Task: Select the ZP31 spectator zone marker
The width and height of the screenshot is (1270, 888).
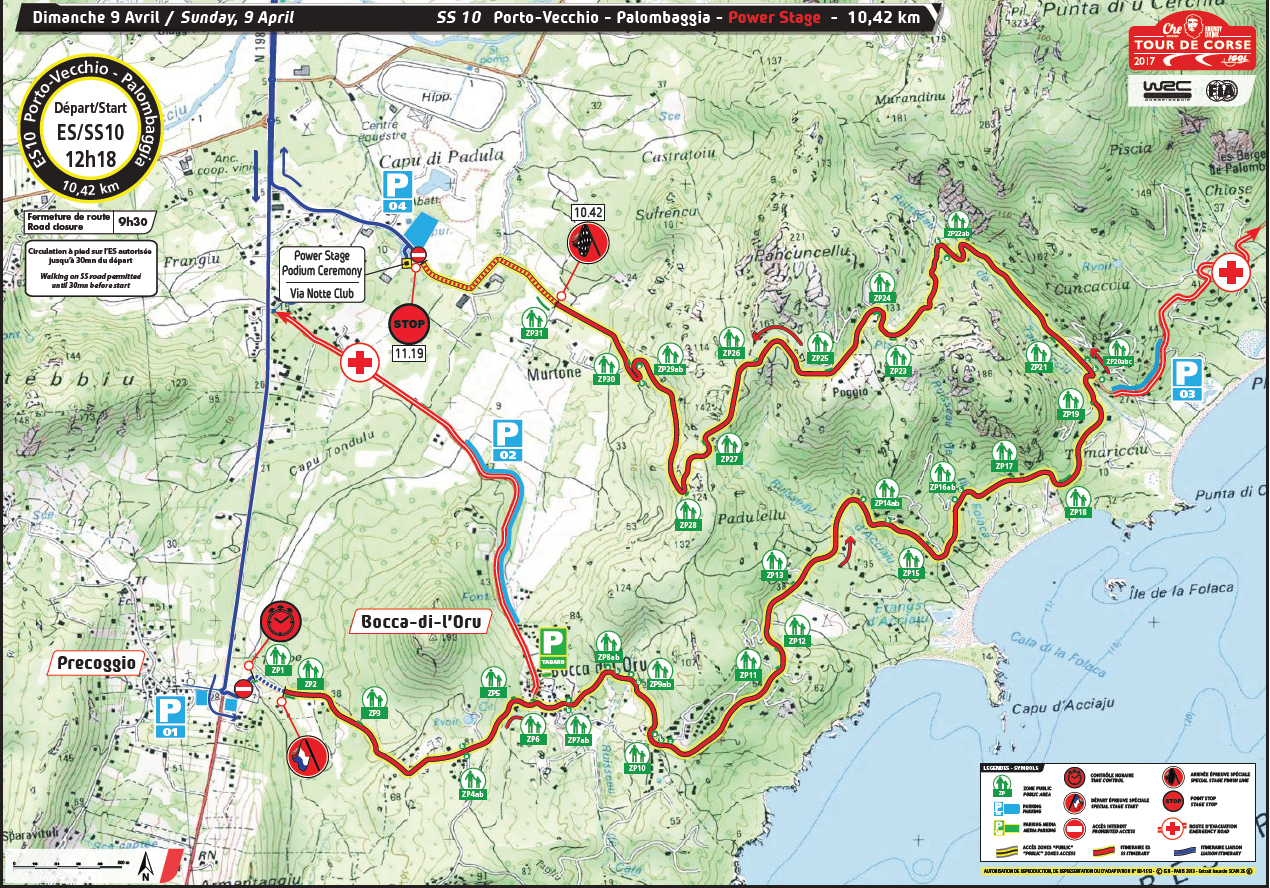Action: [x=534, y=322]
